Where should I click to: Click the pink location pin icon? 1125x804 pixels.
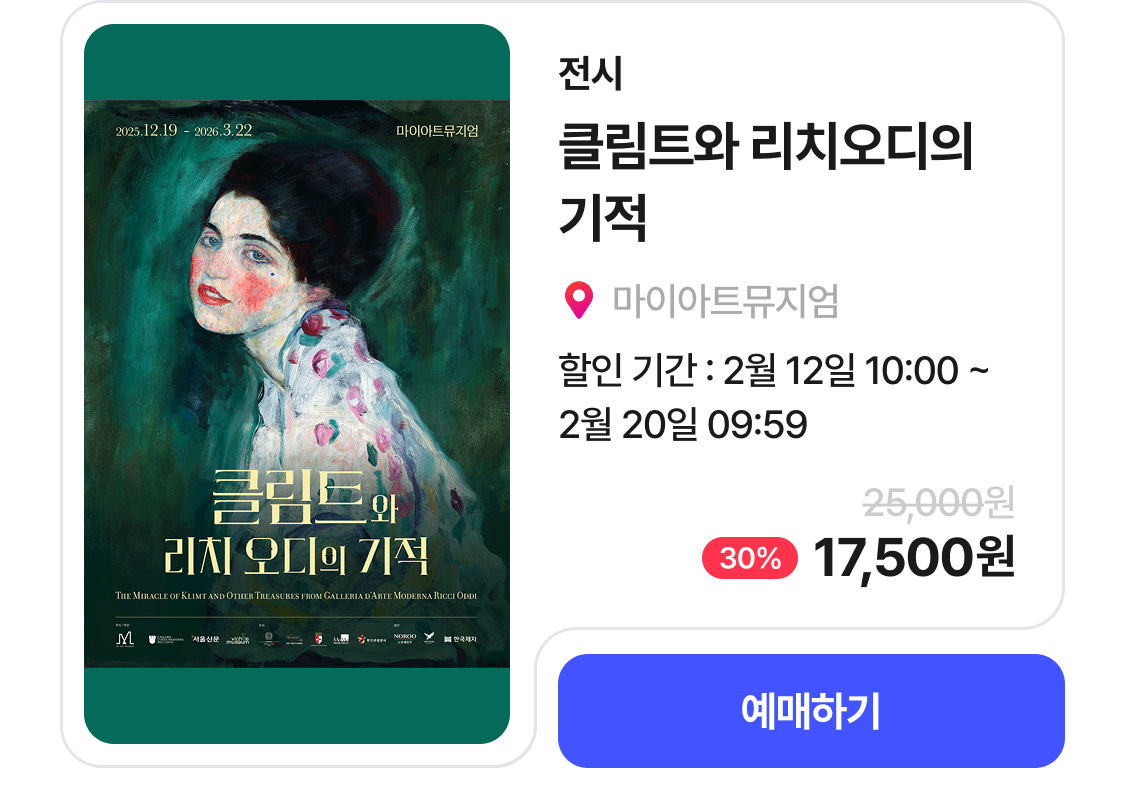click(x=578, y=301)
